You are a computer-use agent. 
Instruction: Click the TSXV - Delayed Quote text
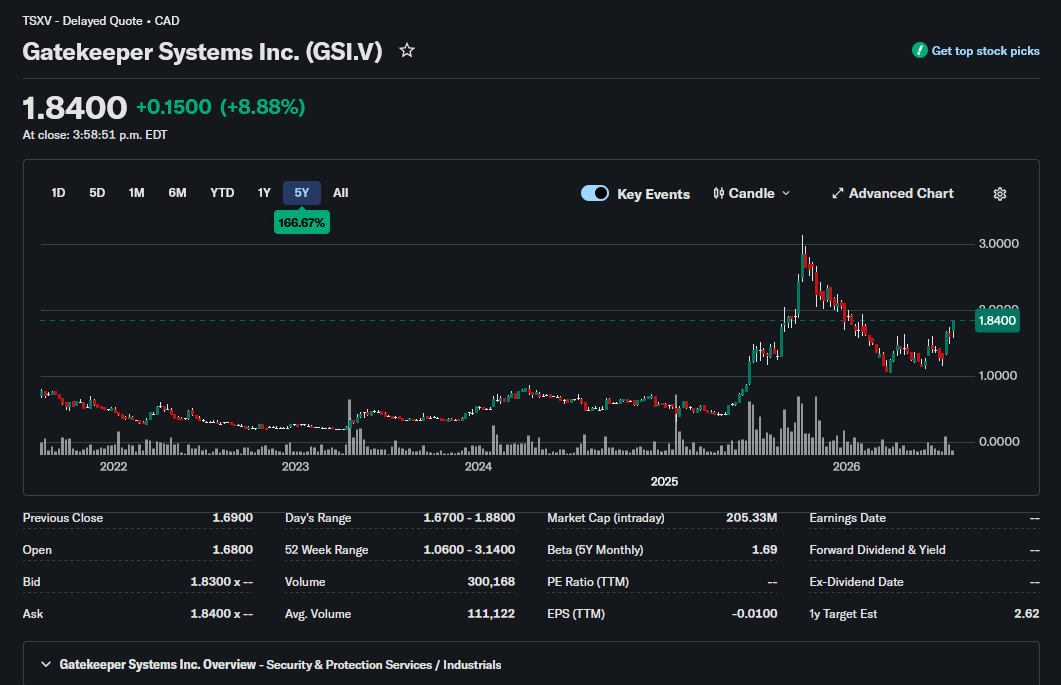[x=82, y=21]
